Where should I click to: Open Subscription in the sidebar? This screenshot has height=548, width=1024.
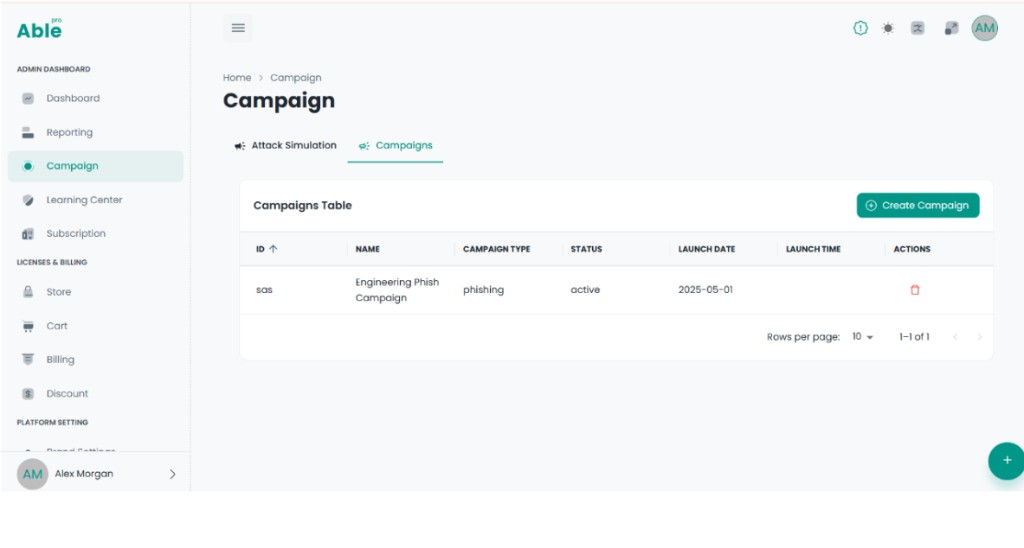95,234
